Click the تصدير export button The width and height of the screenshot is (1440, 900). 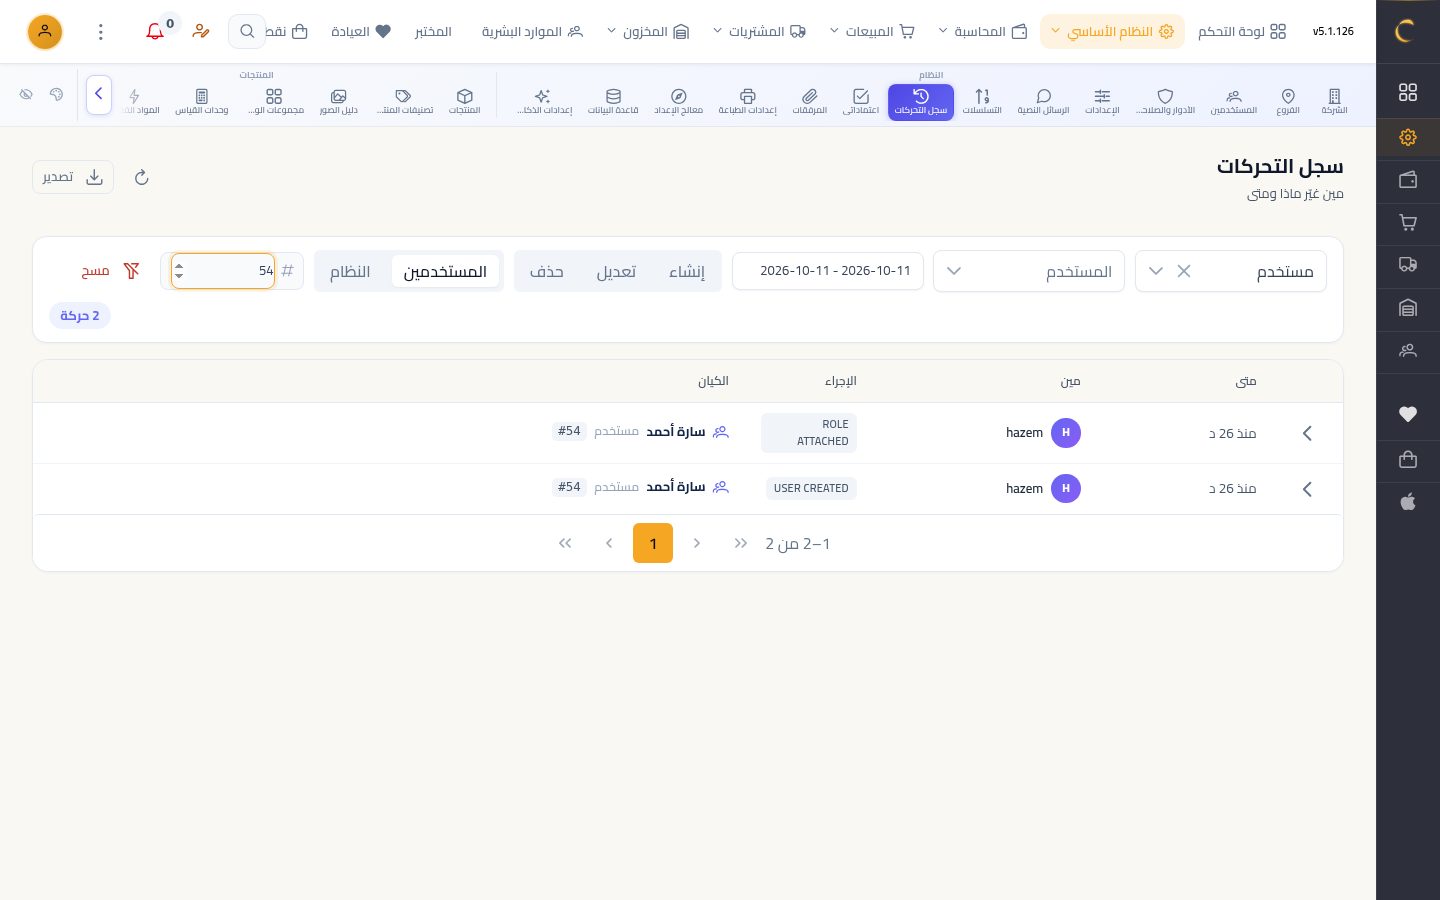coord(73,177)
